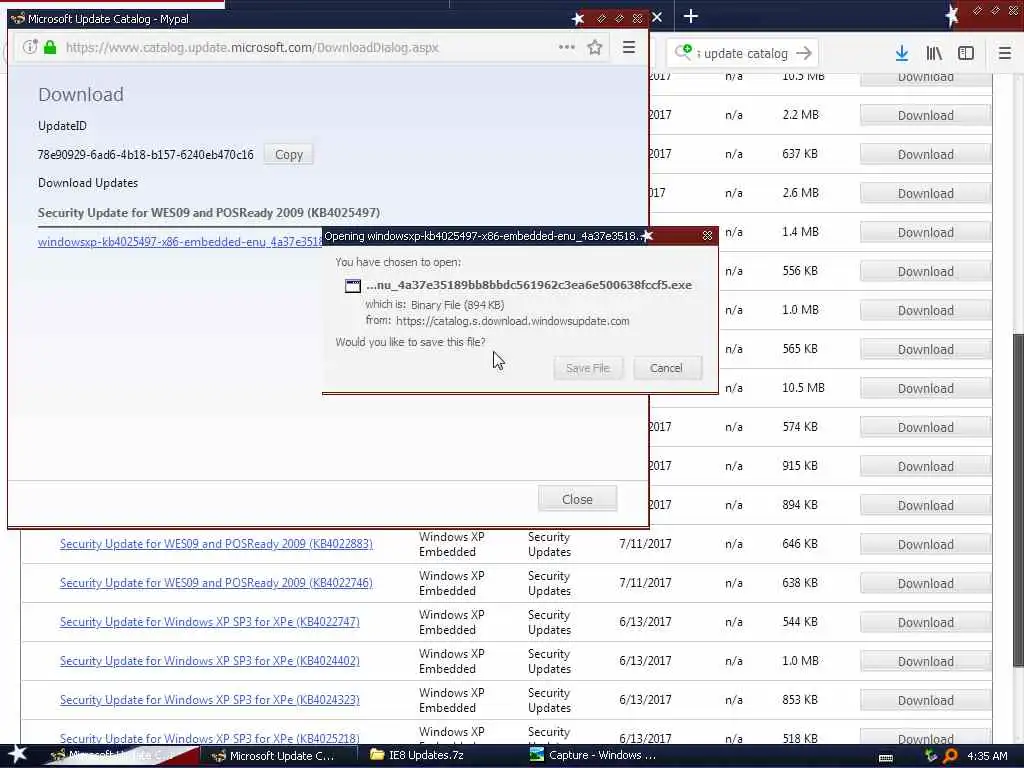The height and width of the screenshot is (768, 1024).
Task: Download the 574 KB update
Action: tap(925, 428)
